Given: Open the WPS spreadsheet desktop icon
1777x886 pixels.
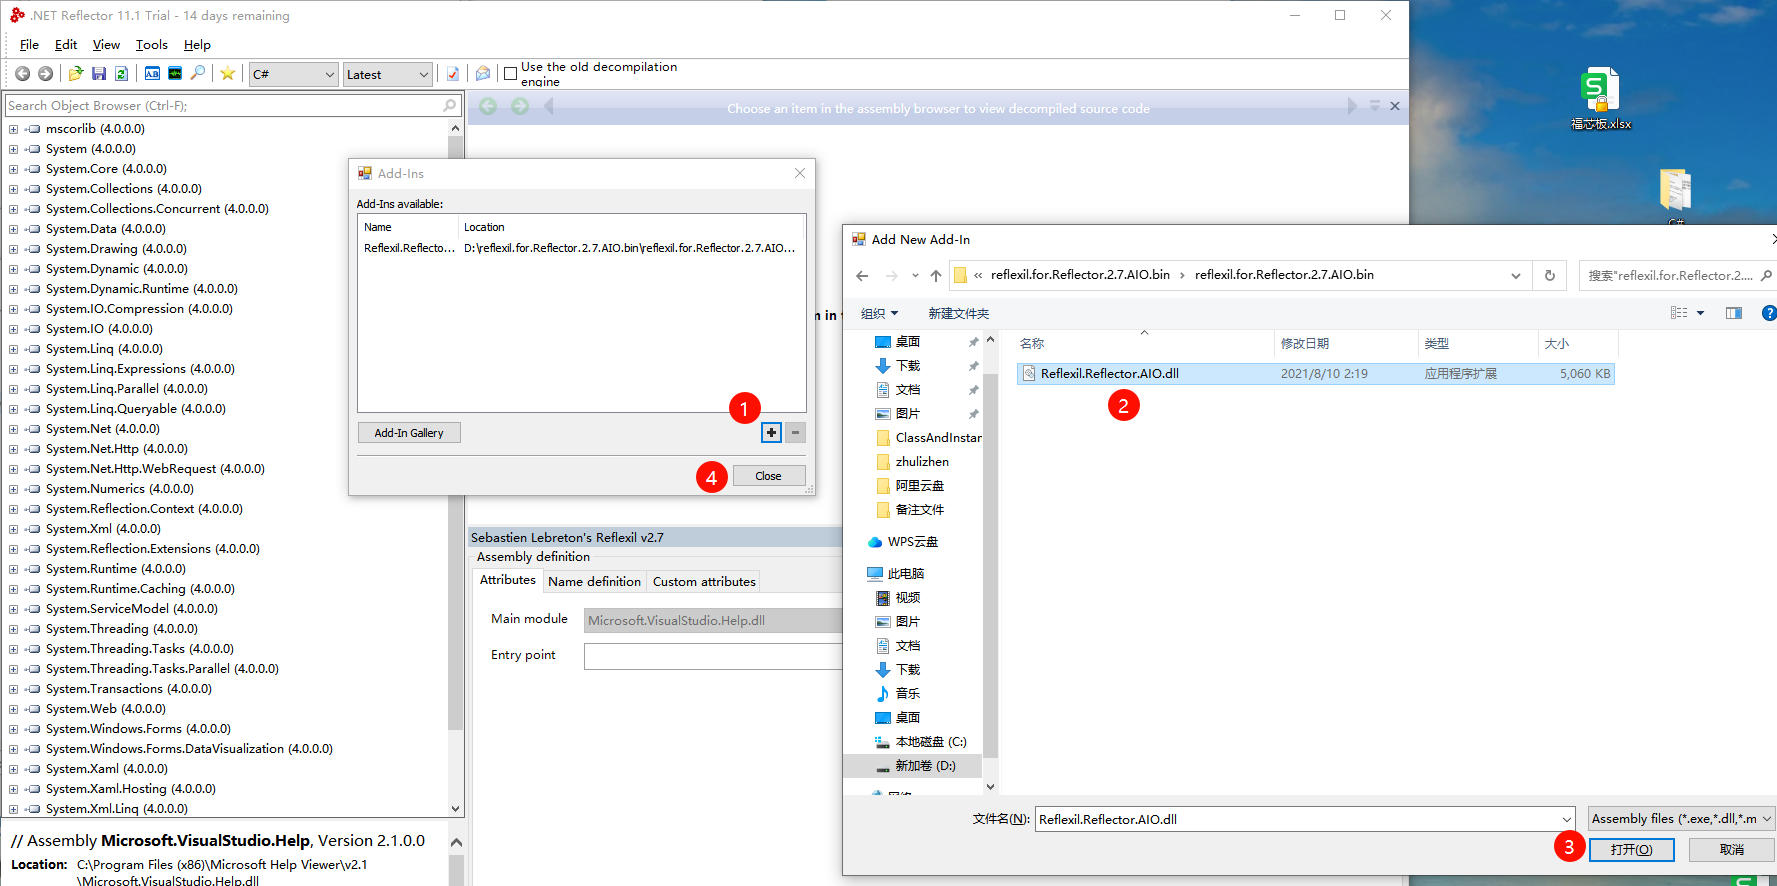Looking at the screenshot, I should click(1600, 99).
